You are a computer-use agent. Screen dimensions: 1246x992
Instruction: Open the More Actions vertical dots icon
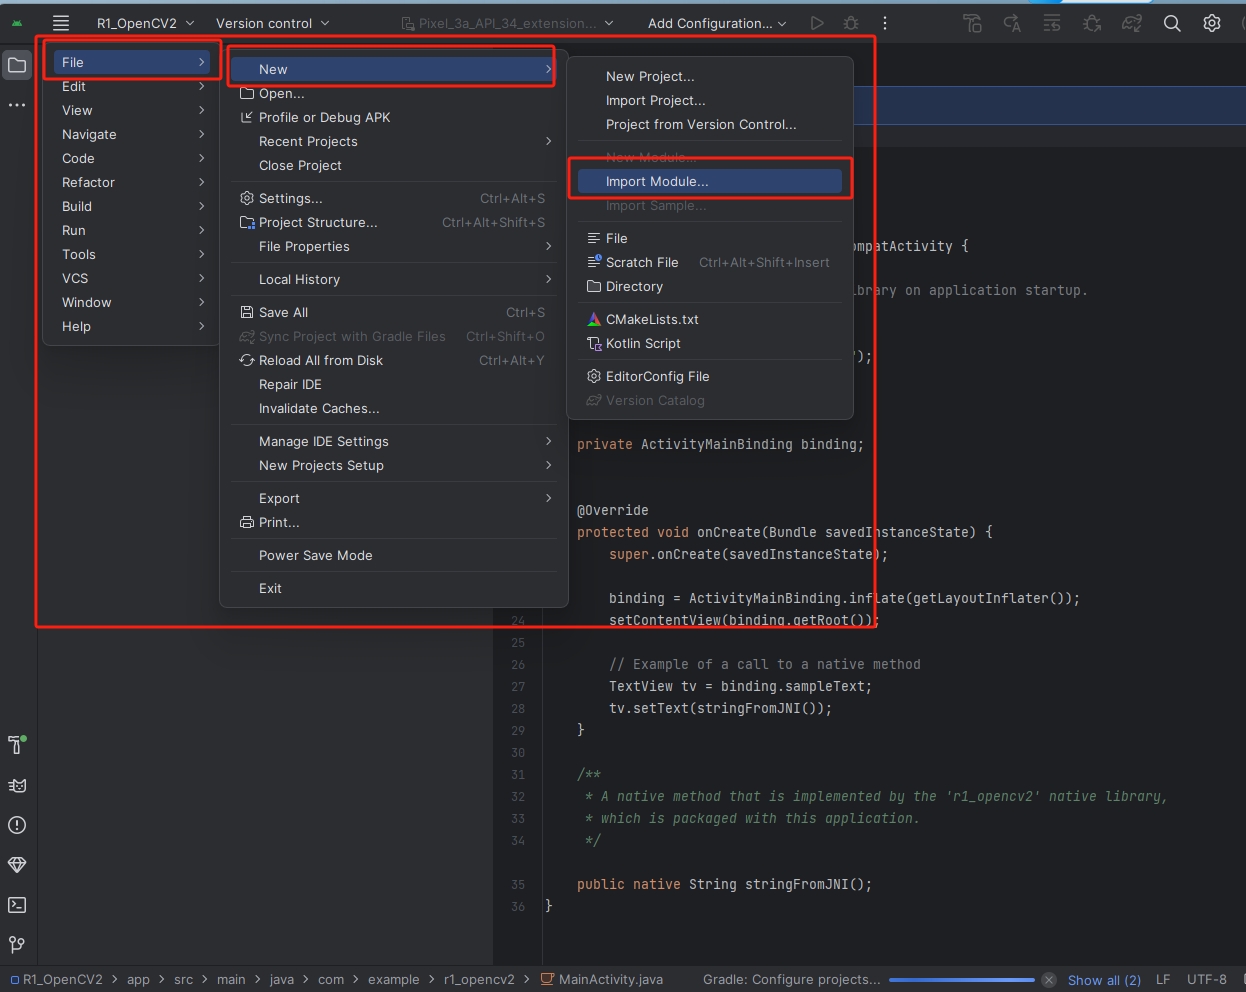[885, 23]
